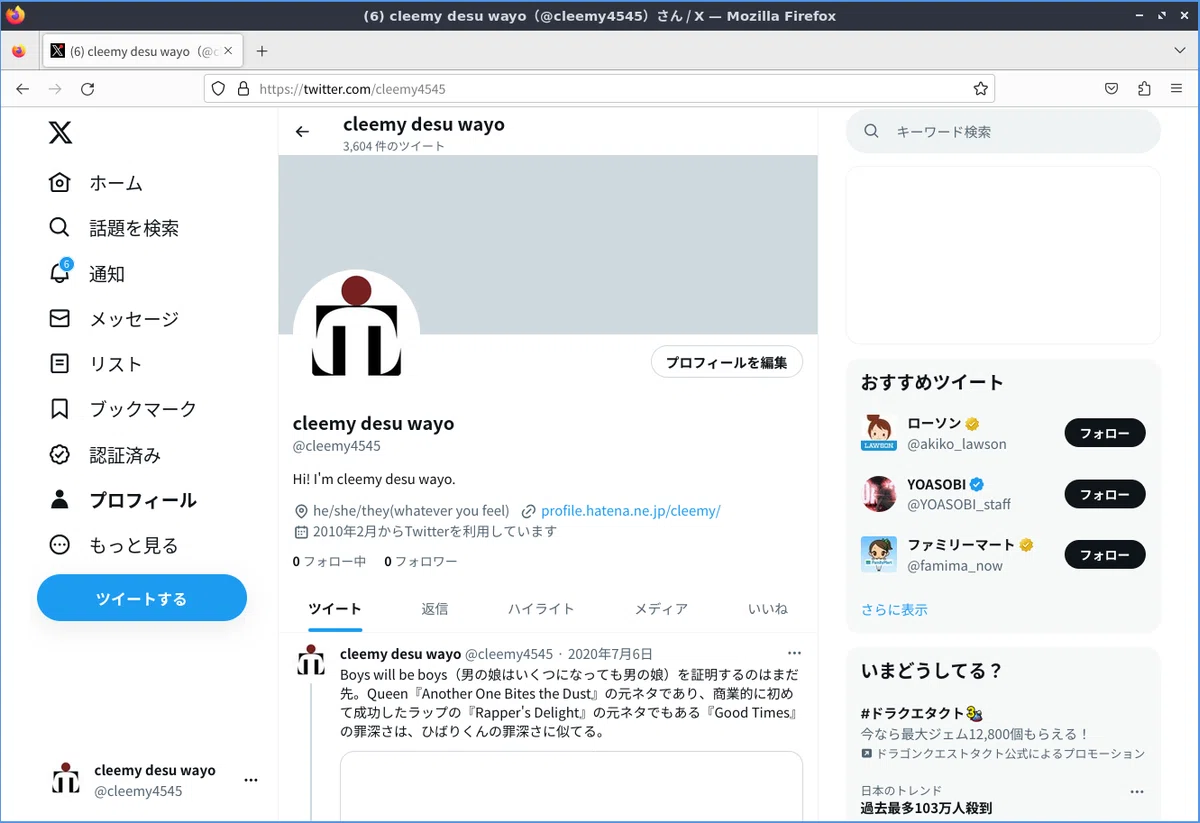Open the Firefox hamburger menu
Screen dimensions: 1200x823
tap(1176, 89)
